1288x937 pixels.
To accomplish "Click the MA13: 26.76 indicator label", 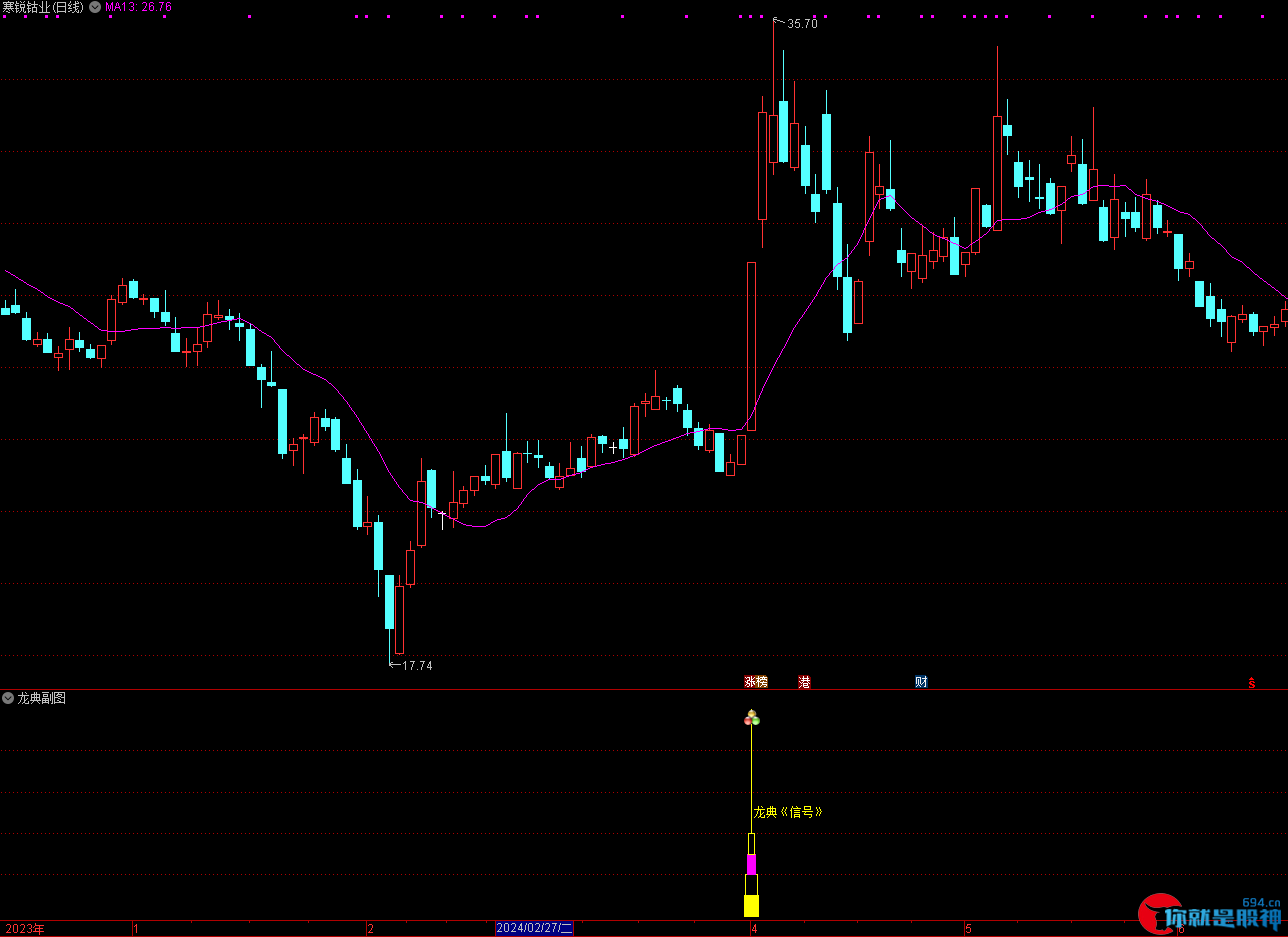I will coord(138,7).
